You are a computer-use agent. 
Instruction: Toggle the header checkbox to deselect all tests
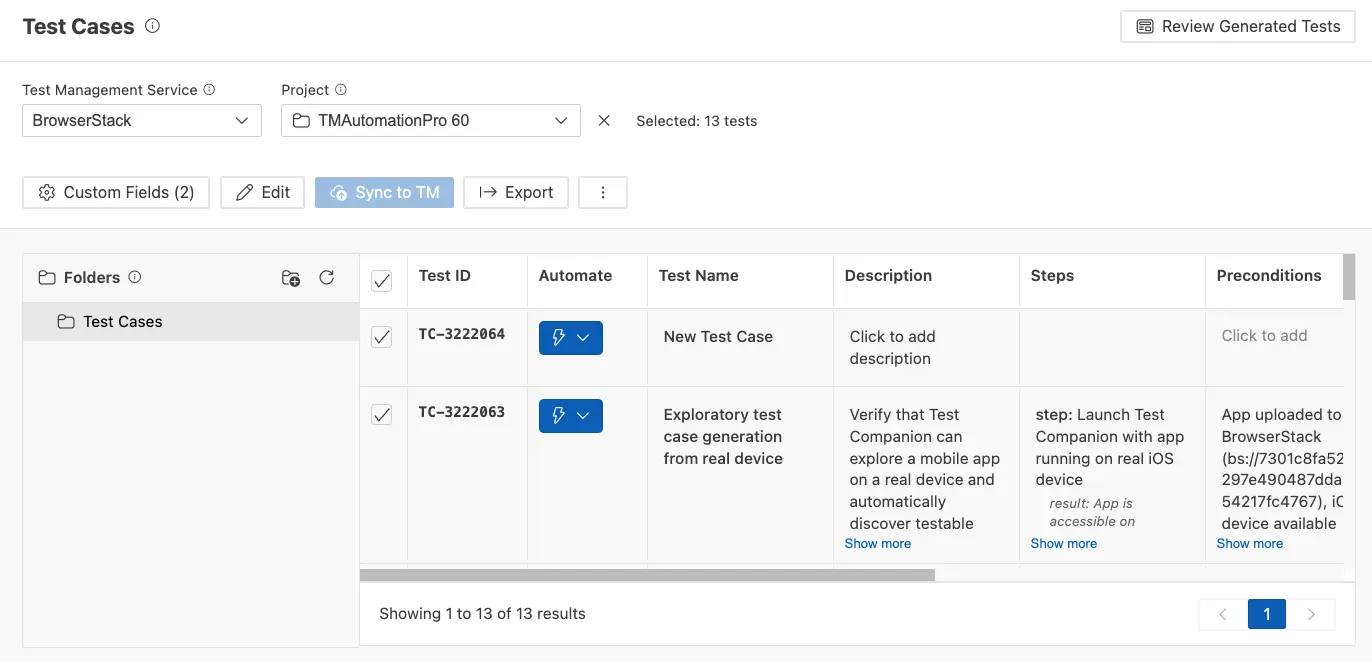(381, 281)
